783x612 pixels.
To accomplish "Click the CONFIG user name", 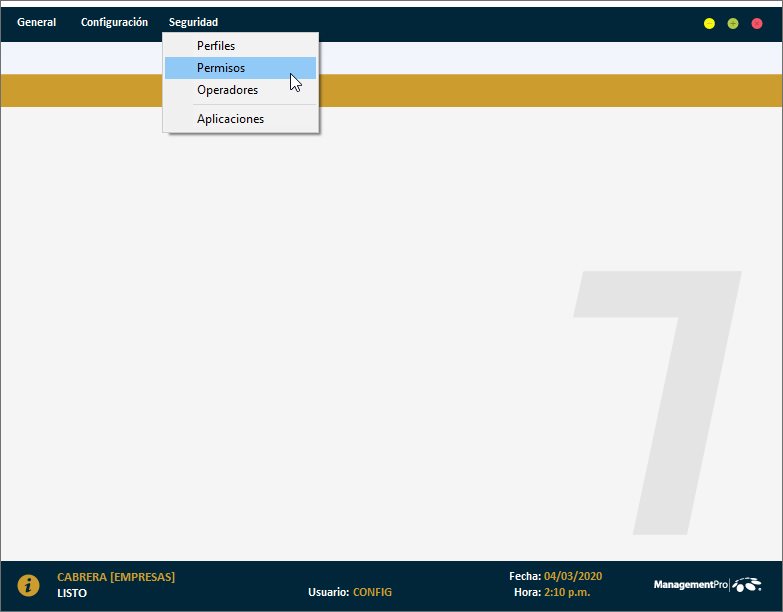I will (372, 592).
